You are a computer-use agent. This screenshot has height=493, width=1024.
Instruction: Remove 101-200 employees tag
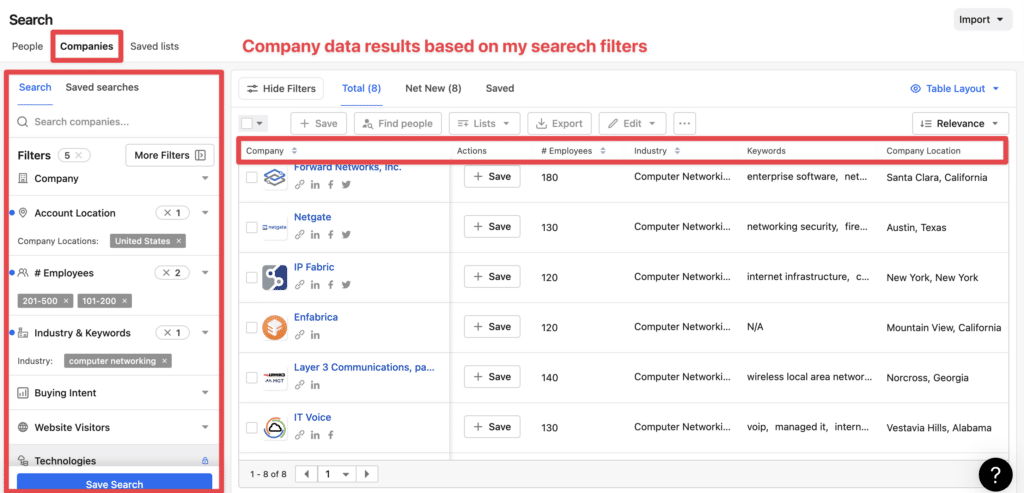click(x=125, y=301)
